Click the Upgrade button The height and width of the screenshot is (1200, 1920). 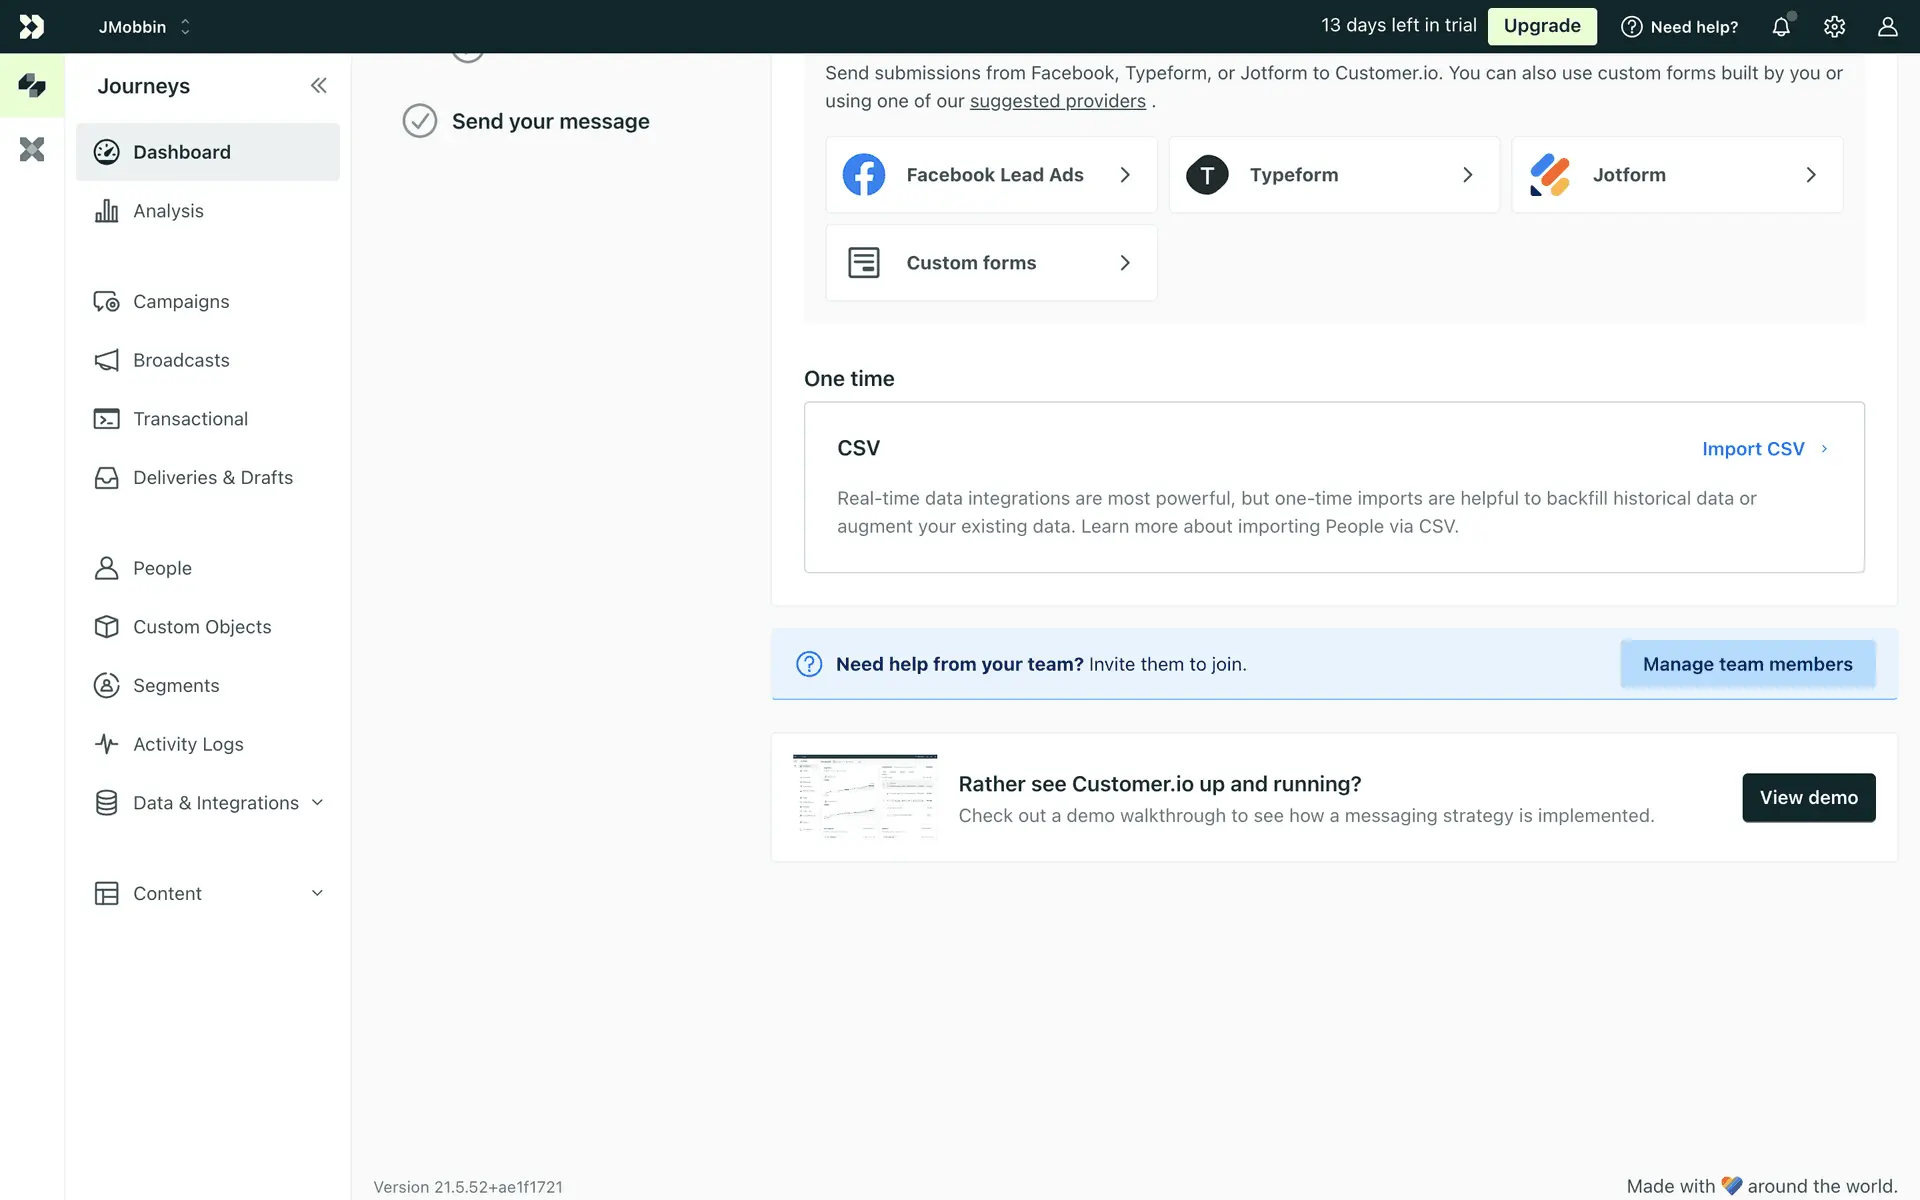point(1541,27)
